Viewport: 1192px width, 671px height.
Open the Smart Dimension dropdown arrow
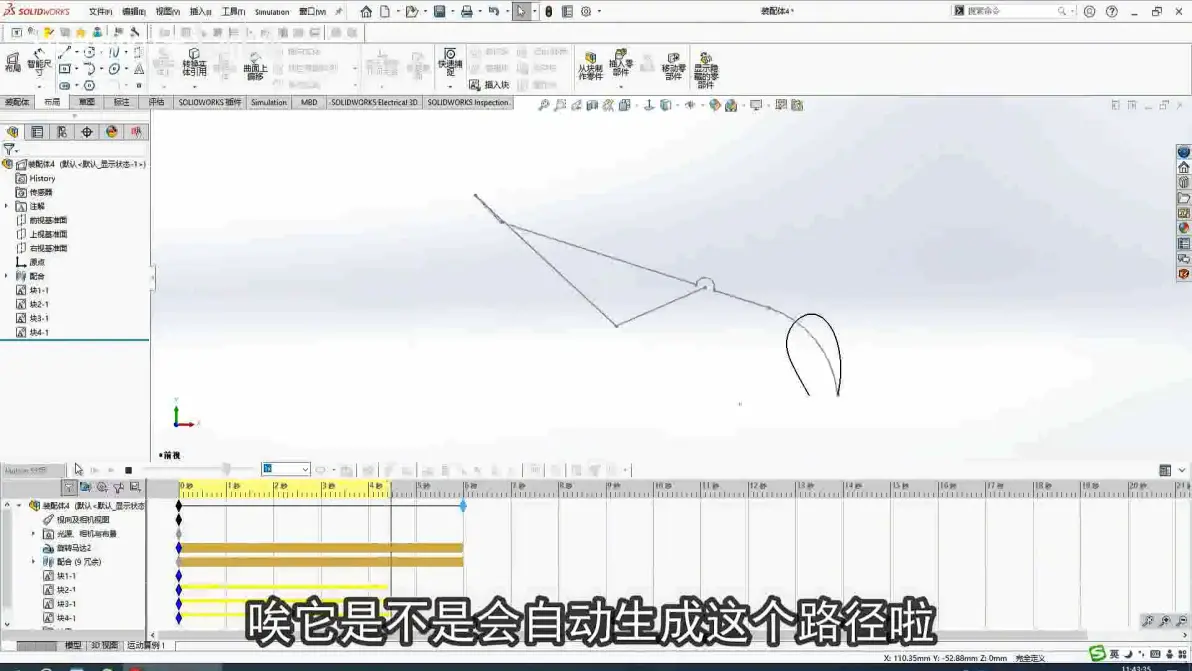pyautogui.click(x=39, y=86)
